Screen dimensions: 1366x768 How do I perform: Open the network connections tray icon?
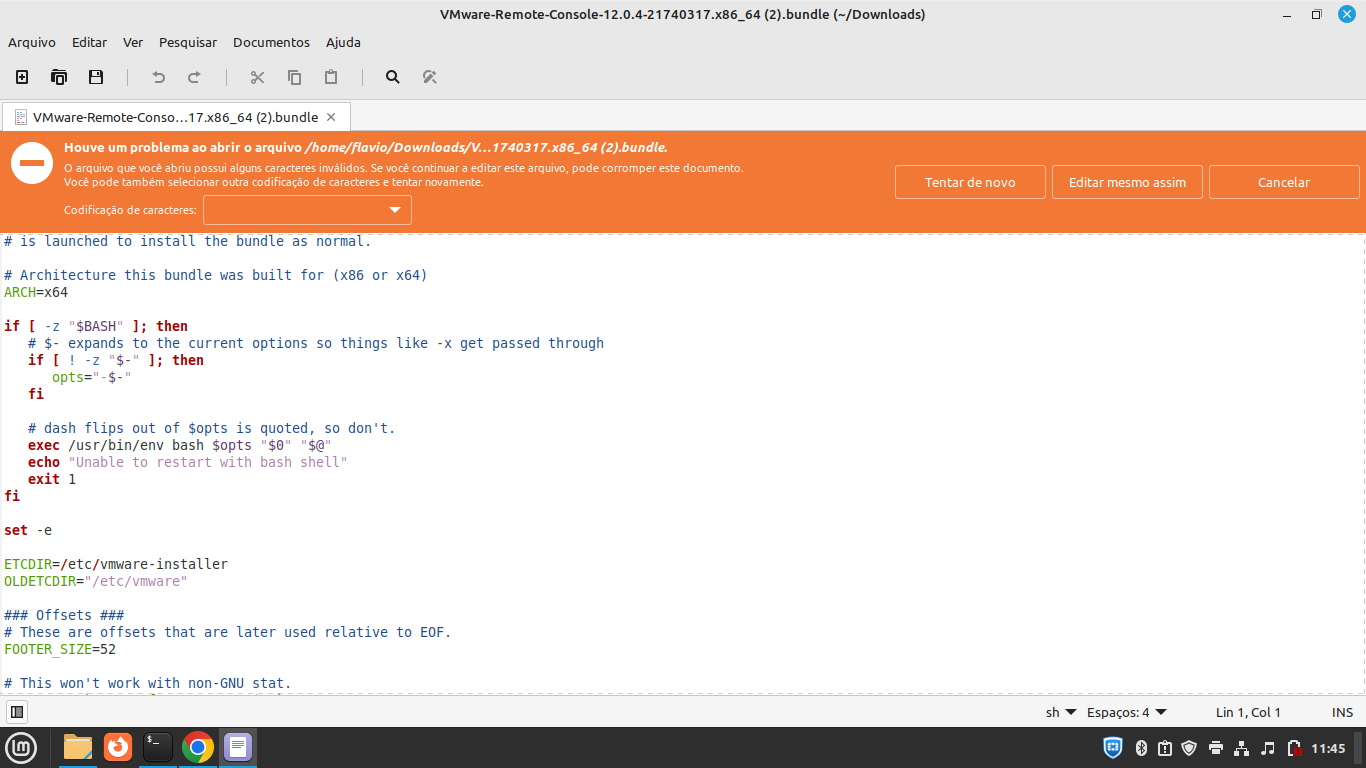click(1242, 747)
